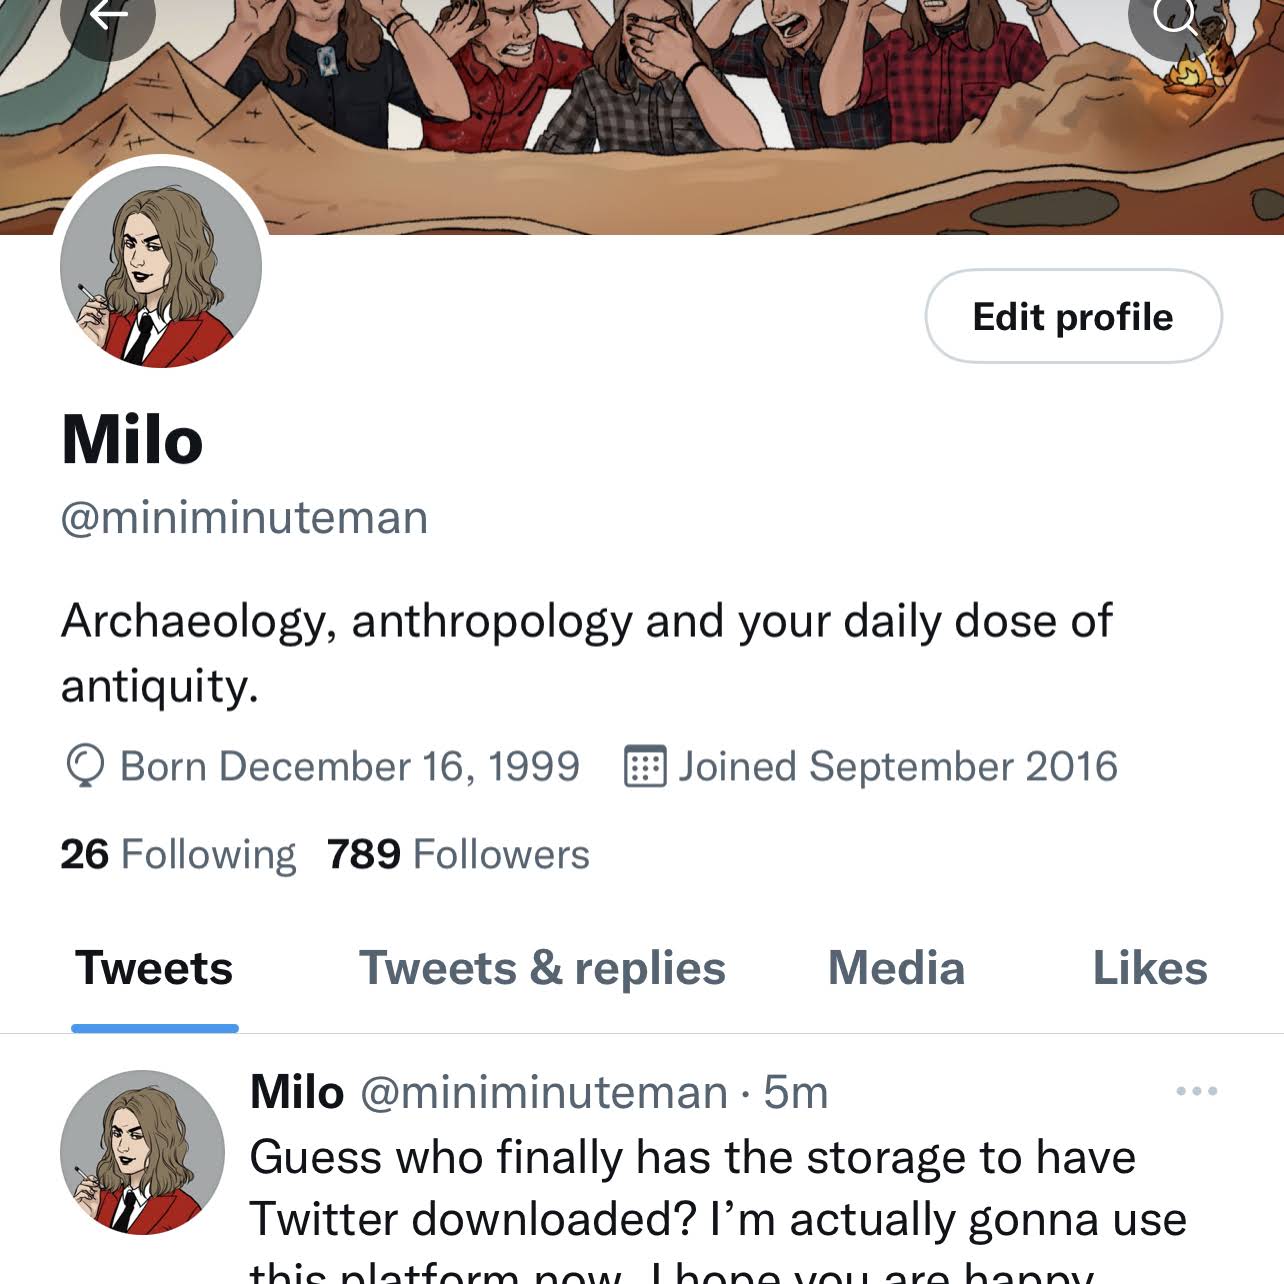View the 26 Following list
The width and height of the screenshot is (1284, 1284).
178,855
